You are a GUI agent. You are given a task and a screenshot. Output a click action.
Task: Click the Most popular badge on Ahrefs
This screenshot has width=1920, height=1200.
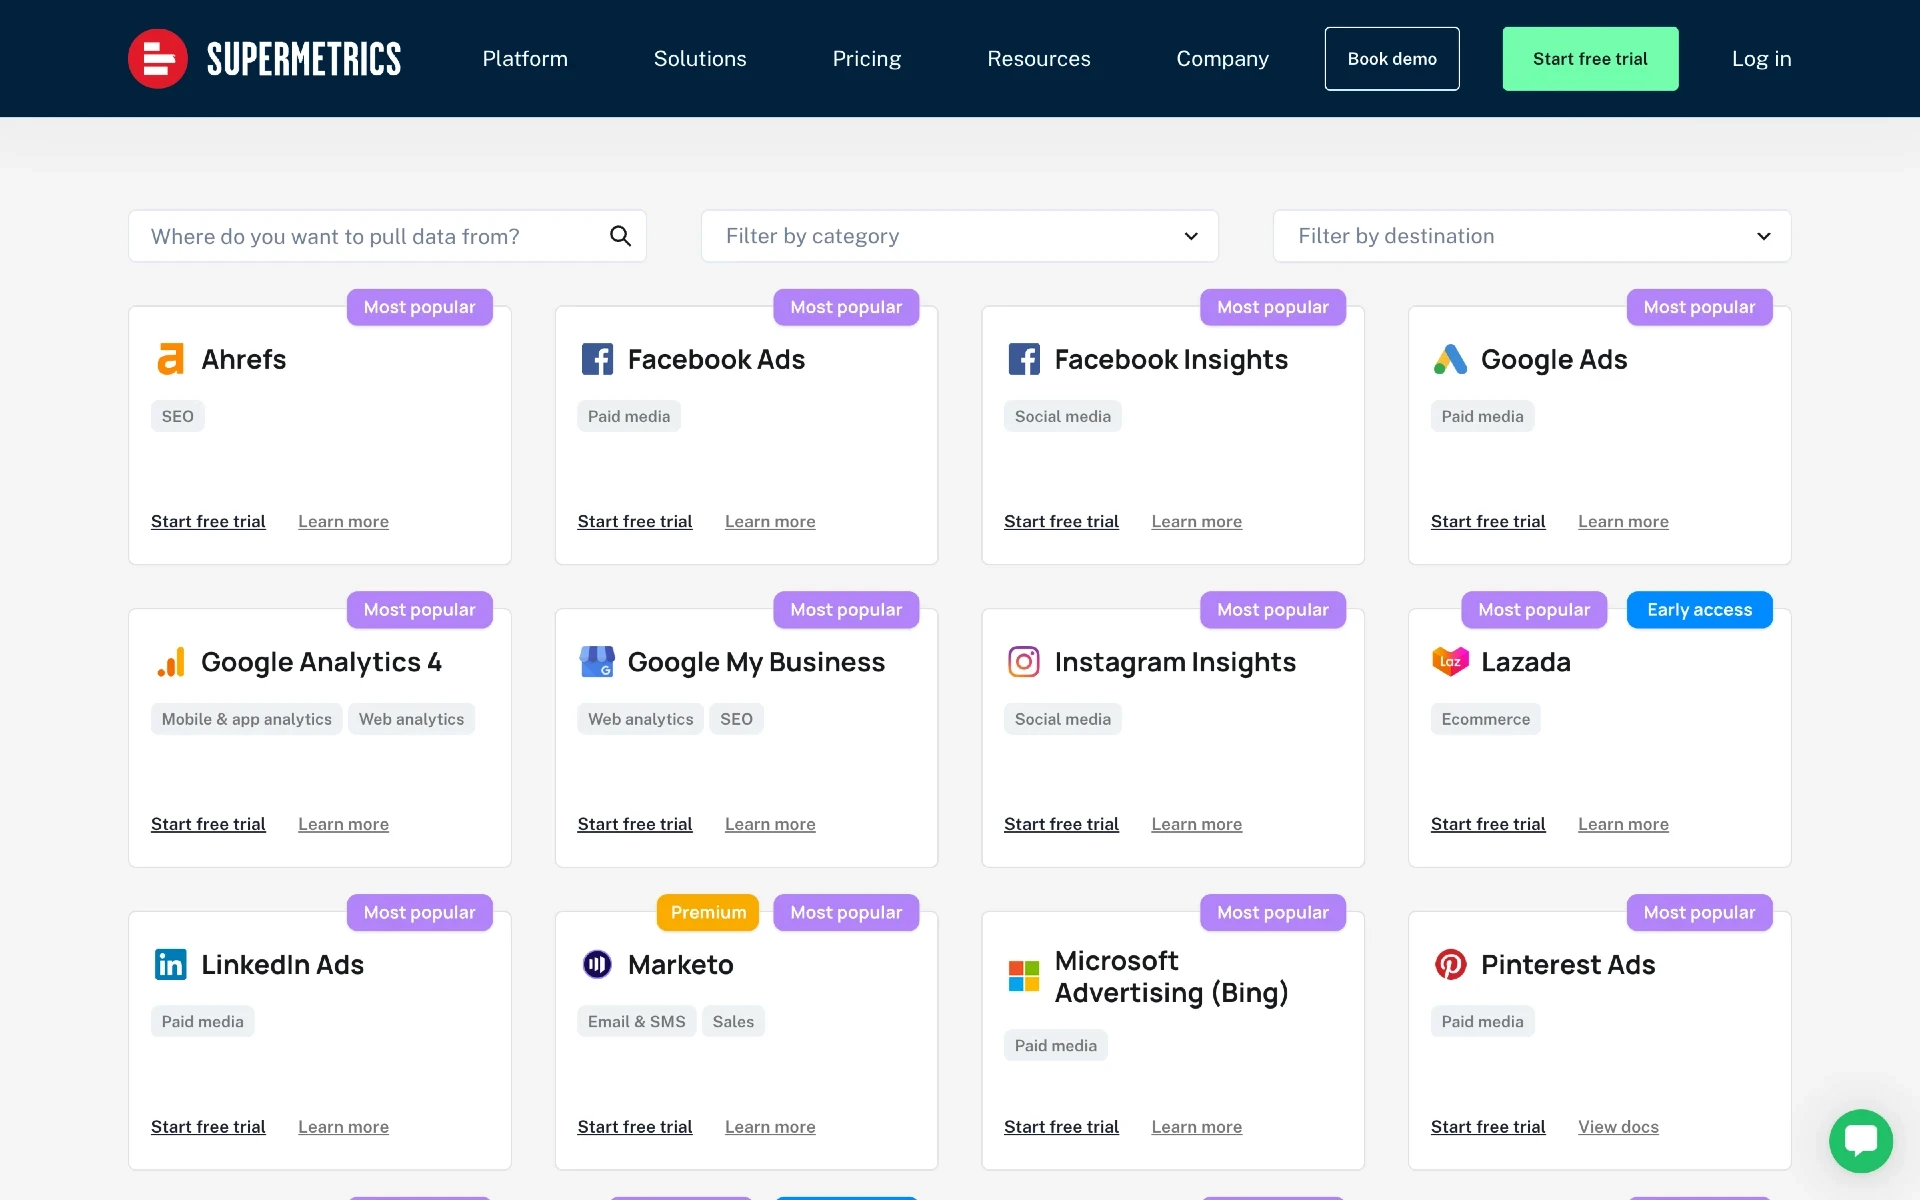[x=419, y=307]
